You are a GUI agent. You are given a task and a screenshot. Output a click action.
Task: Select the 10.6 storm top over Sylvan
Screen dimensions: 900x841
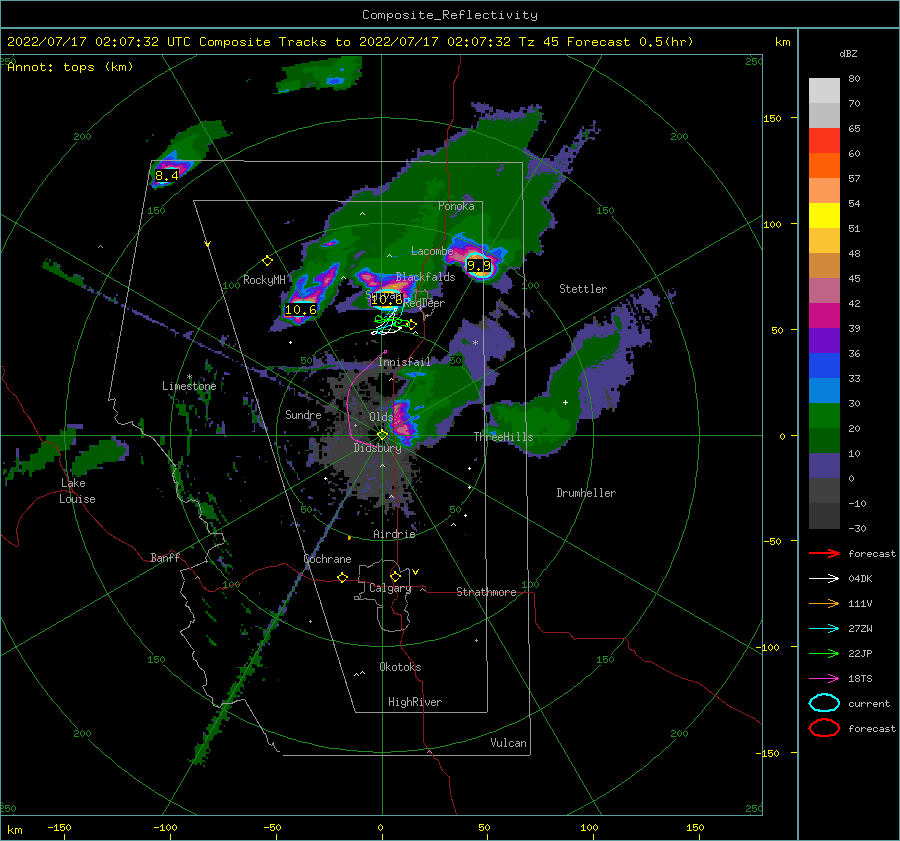(x=386, y=300)
